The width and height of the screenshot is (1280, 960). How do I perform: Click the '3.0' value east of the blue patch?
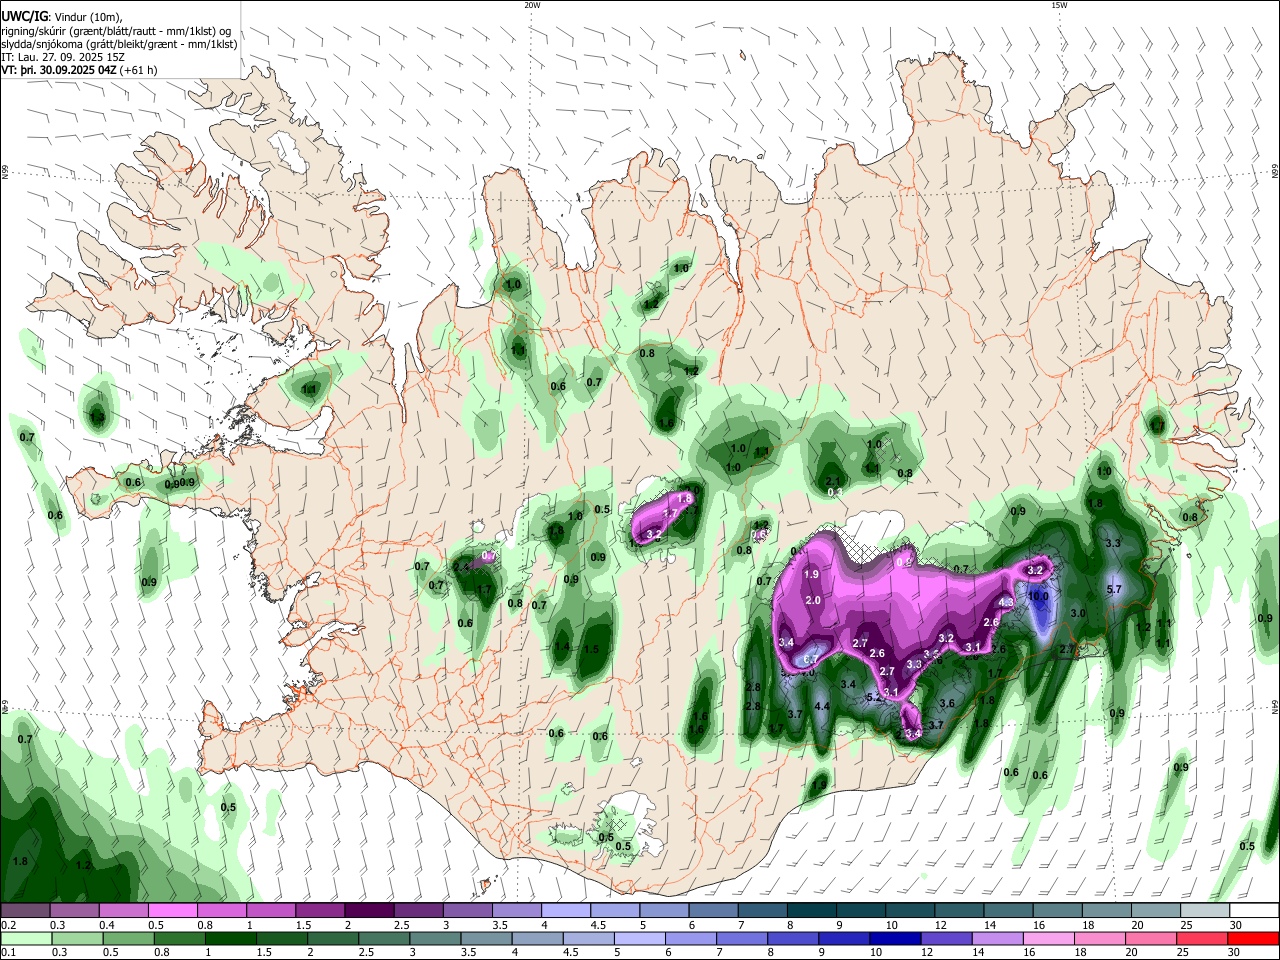click(x=1078, y=613)
